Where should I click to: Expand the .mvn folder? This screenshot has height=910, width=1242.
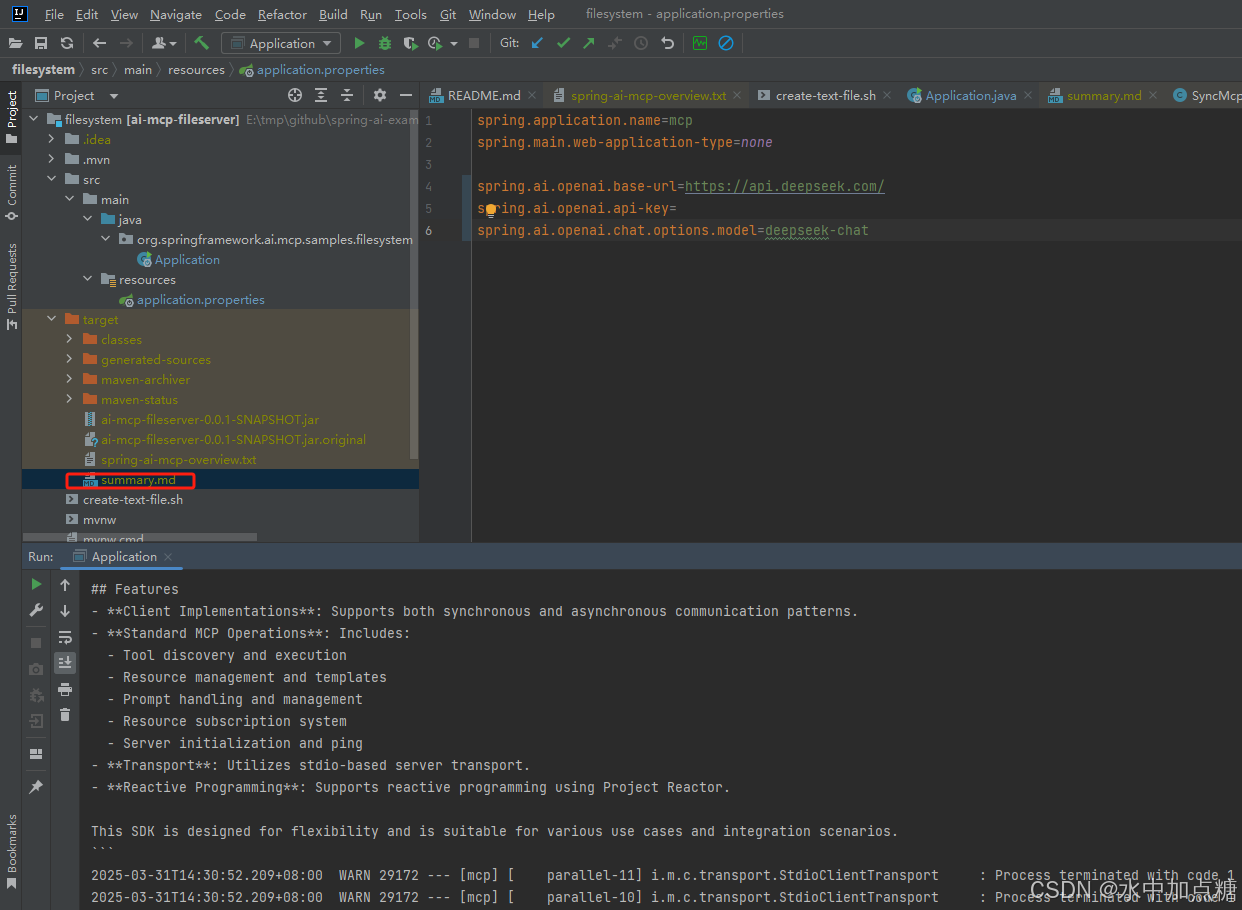(x=52, y=159)
